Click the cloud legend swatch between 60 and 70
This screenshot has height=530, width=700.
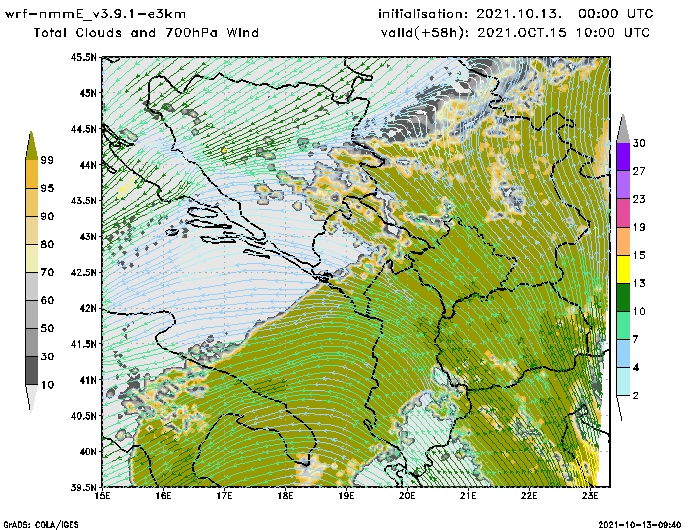31,286
